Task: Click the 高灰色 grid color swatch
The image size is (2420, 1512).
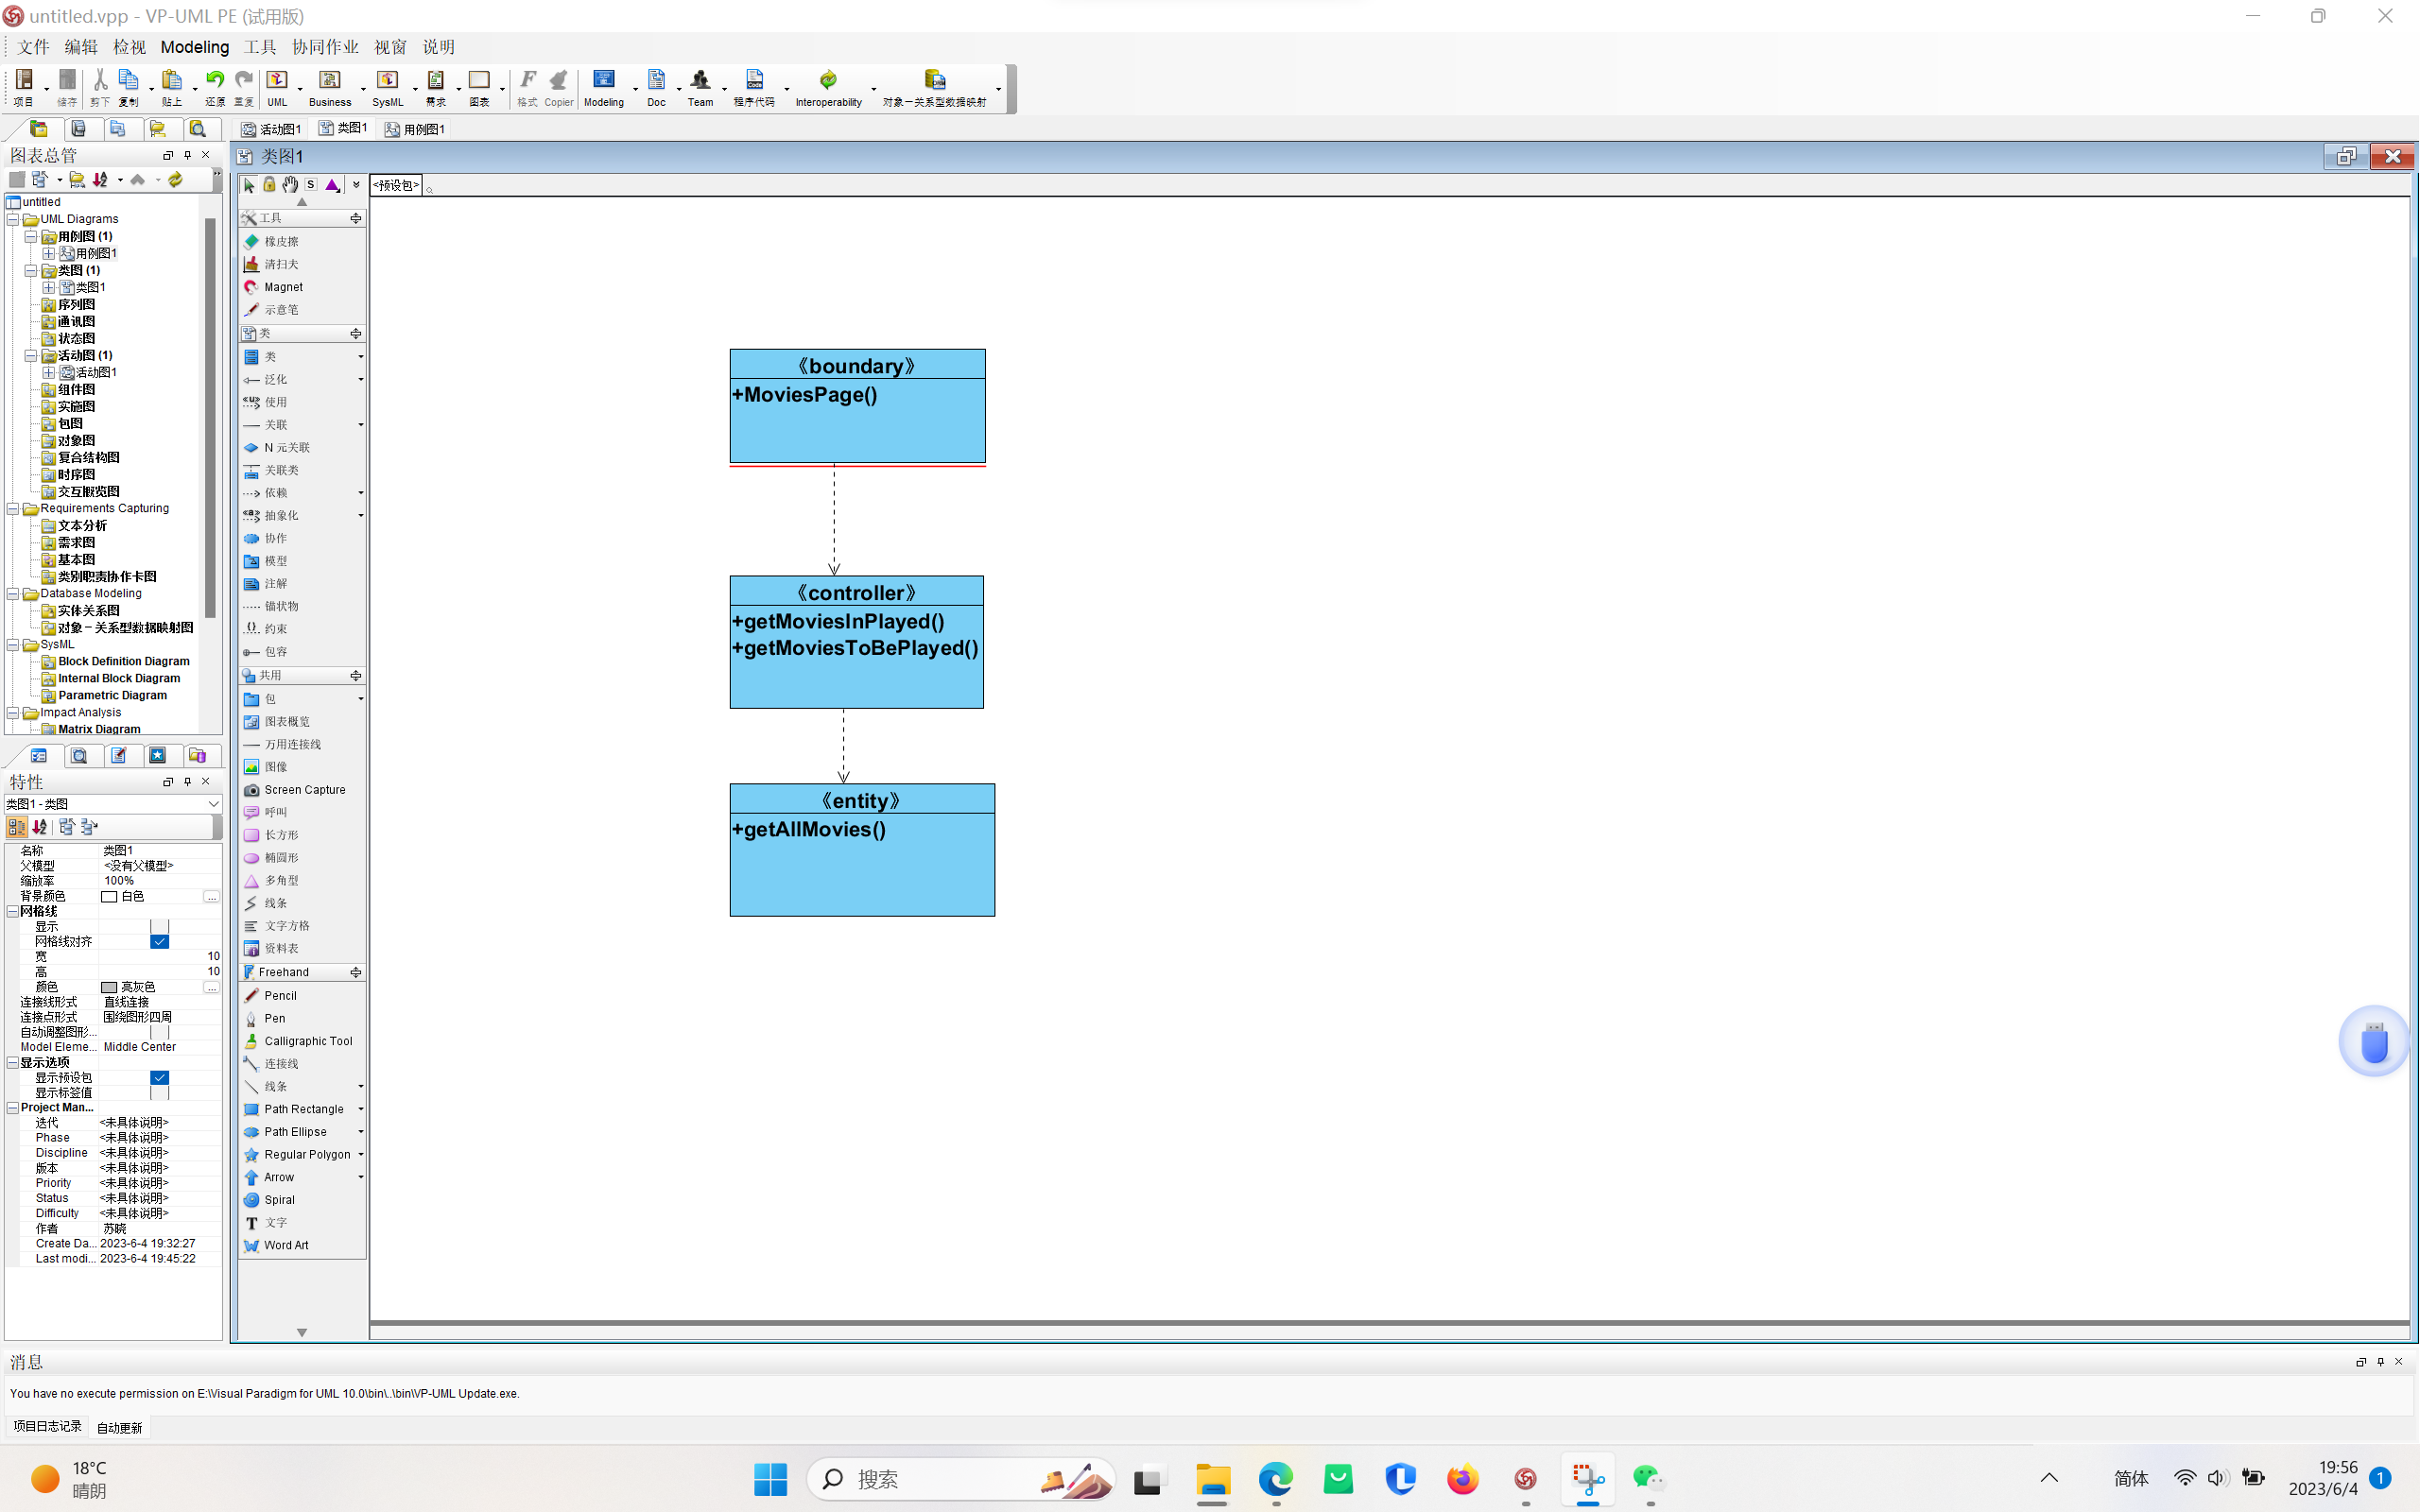Action: (x=109, y=987)
